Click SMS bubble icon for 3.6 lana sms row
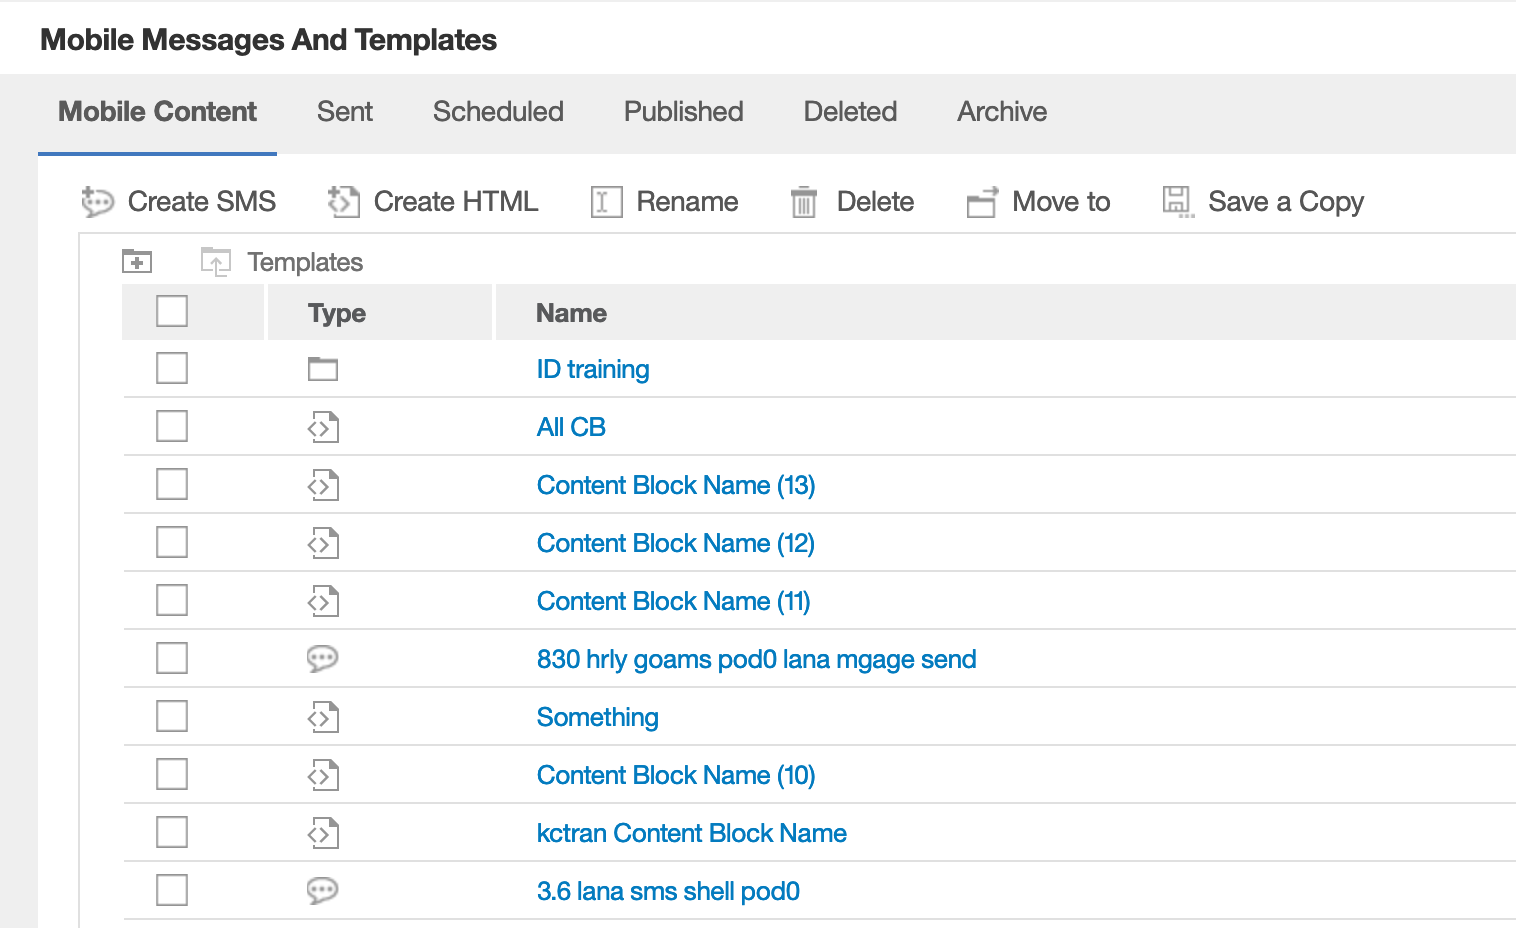Viewport: 1516px width, 928px height. [x=322, y=890]
